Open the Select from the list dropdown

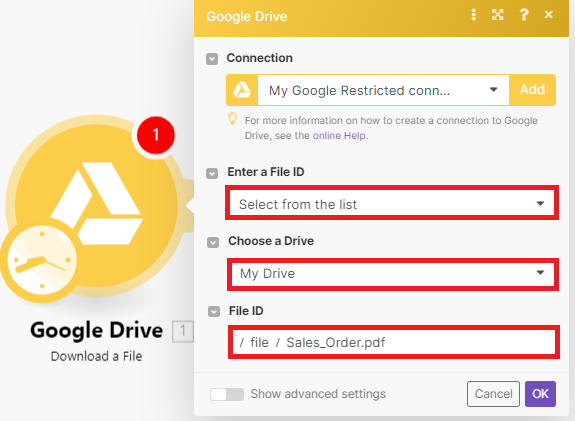click(x=392, y=203)
